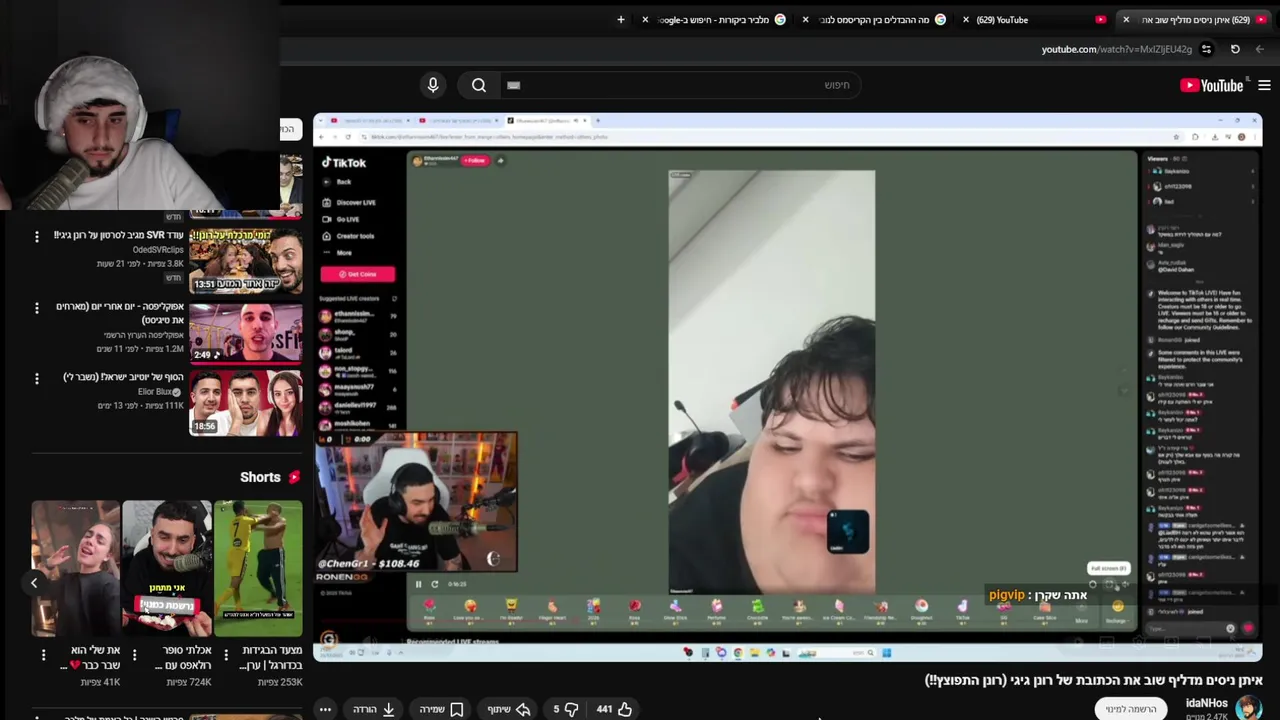Open options for Short 'מצעד הבגידות'
The height and width of the screenshot is (720, 1280).
[226, 655]
